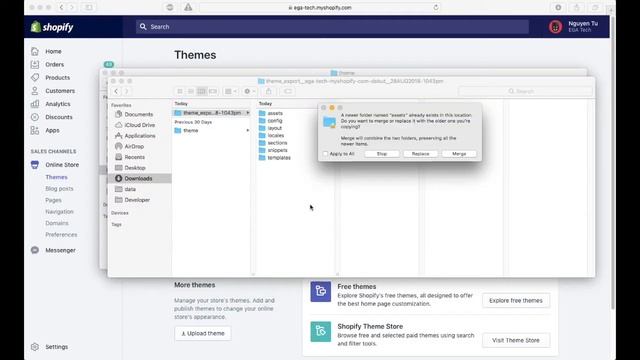Click the Upload theme button
This screenshot has width=640, height=360.
(x=203, y=333)
